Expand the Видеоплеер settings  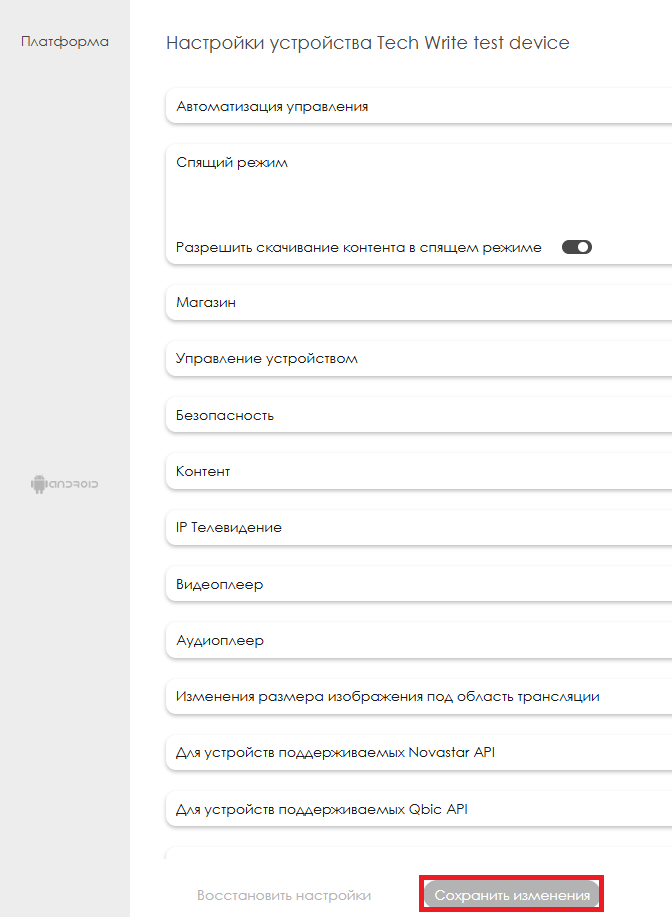coord(220,584)
